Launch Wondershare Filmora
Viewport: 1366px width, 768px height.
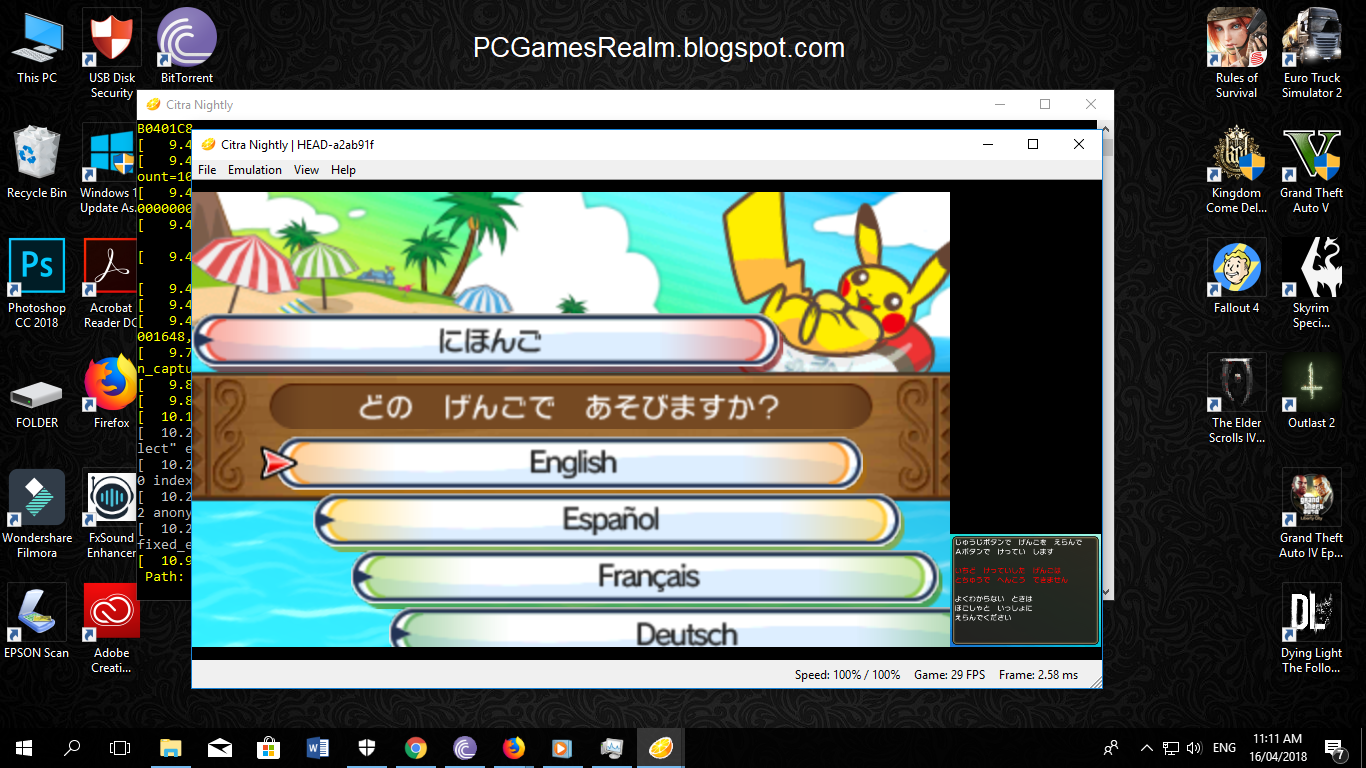pos(37,514)
